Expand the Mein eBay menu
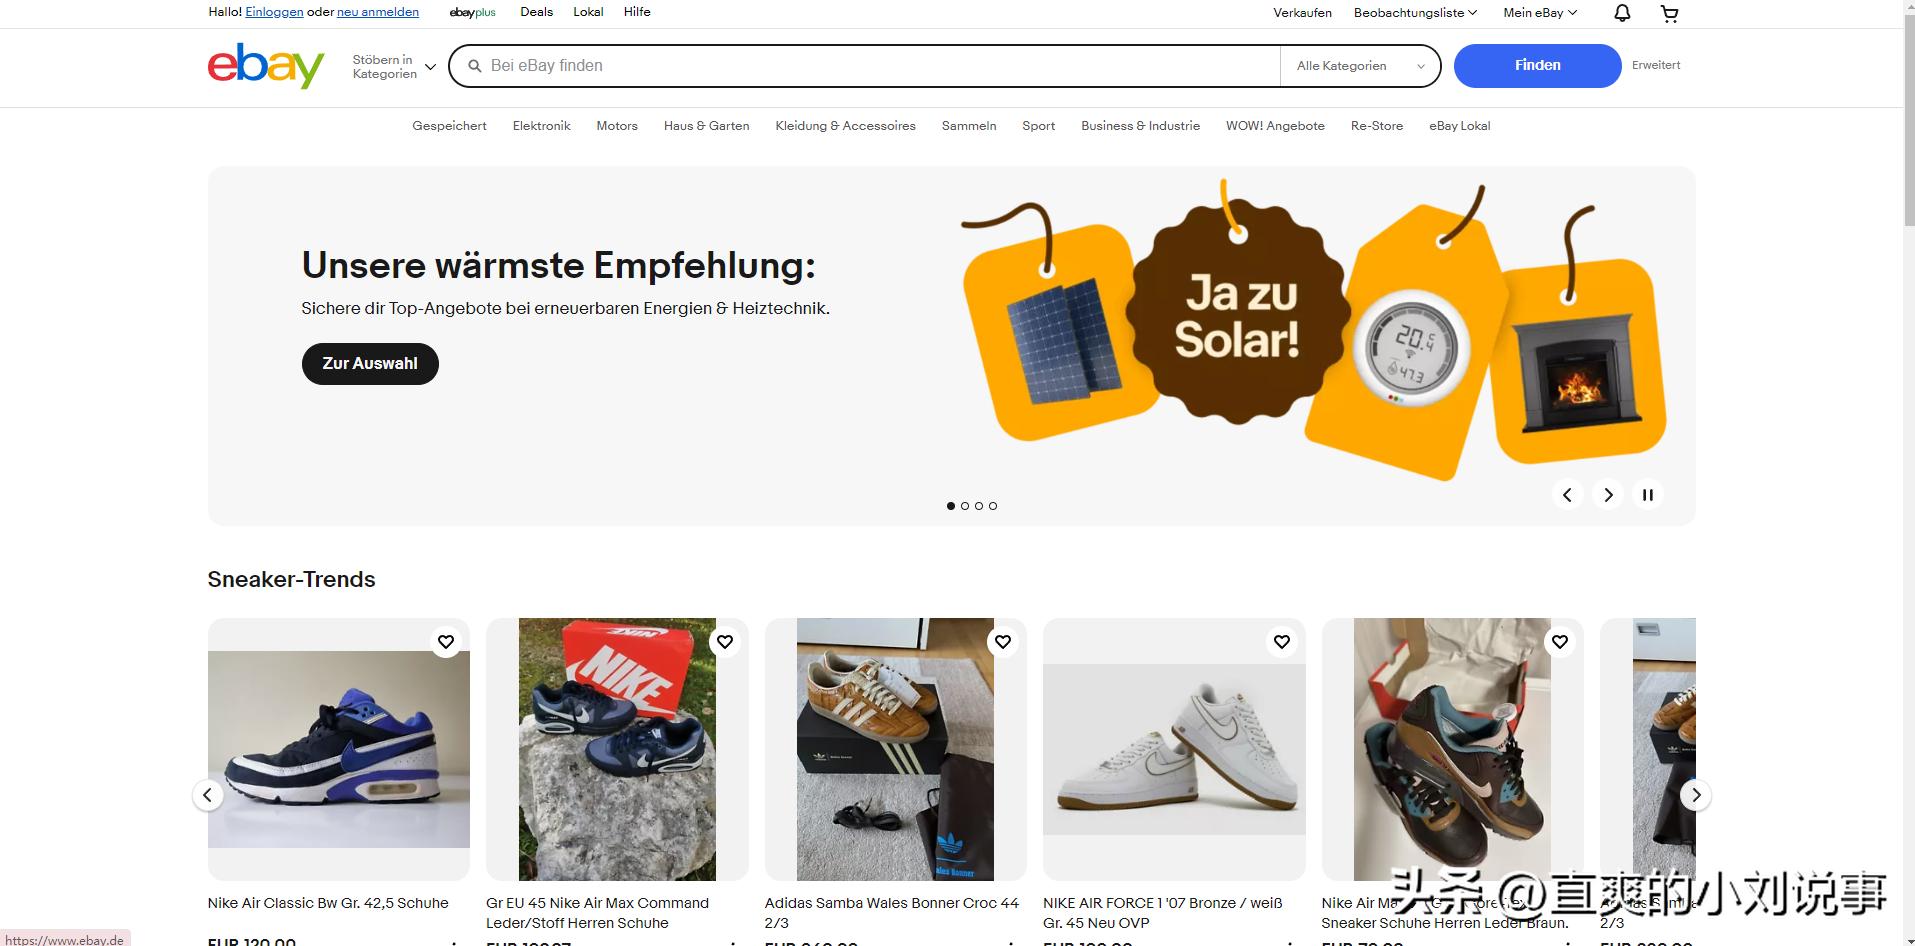This screenshot has width=1915, height=946. [1540, 13]
